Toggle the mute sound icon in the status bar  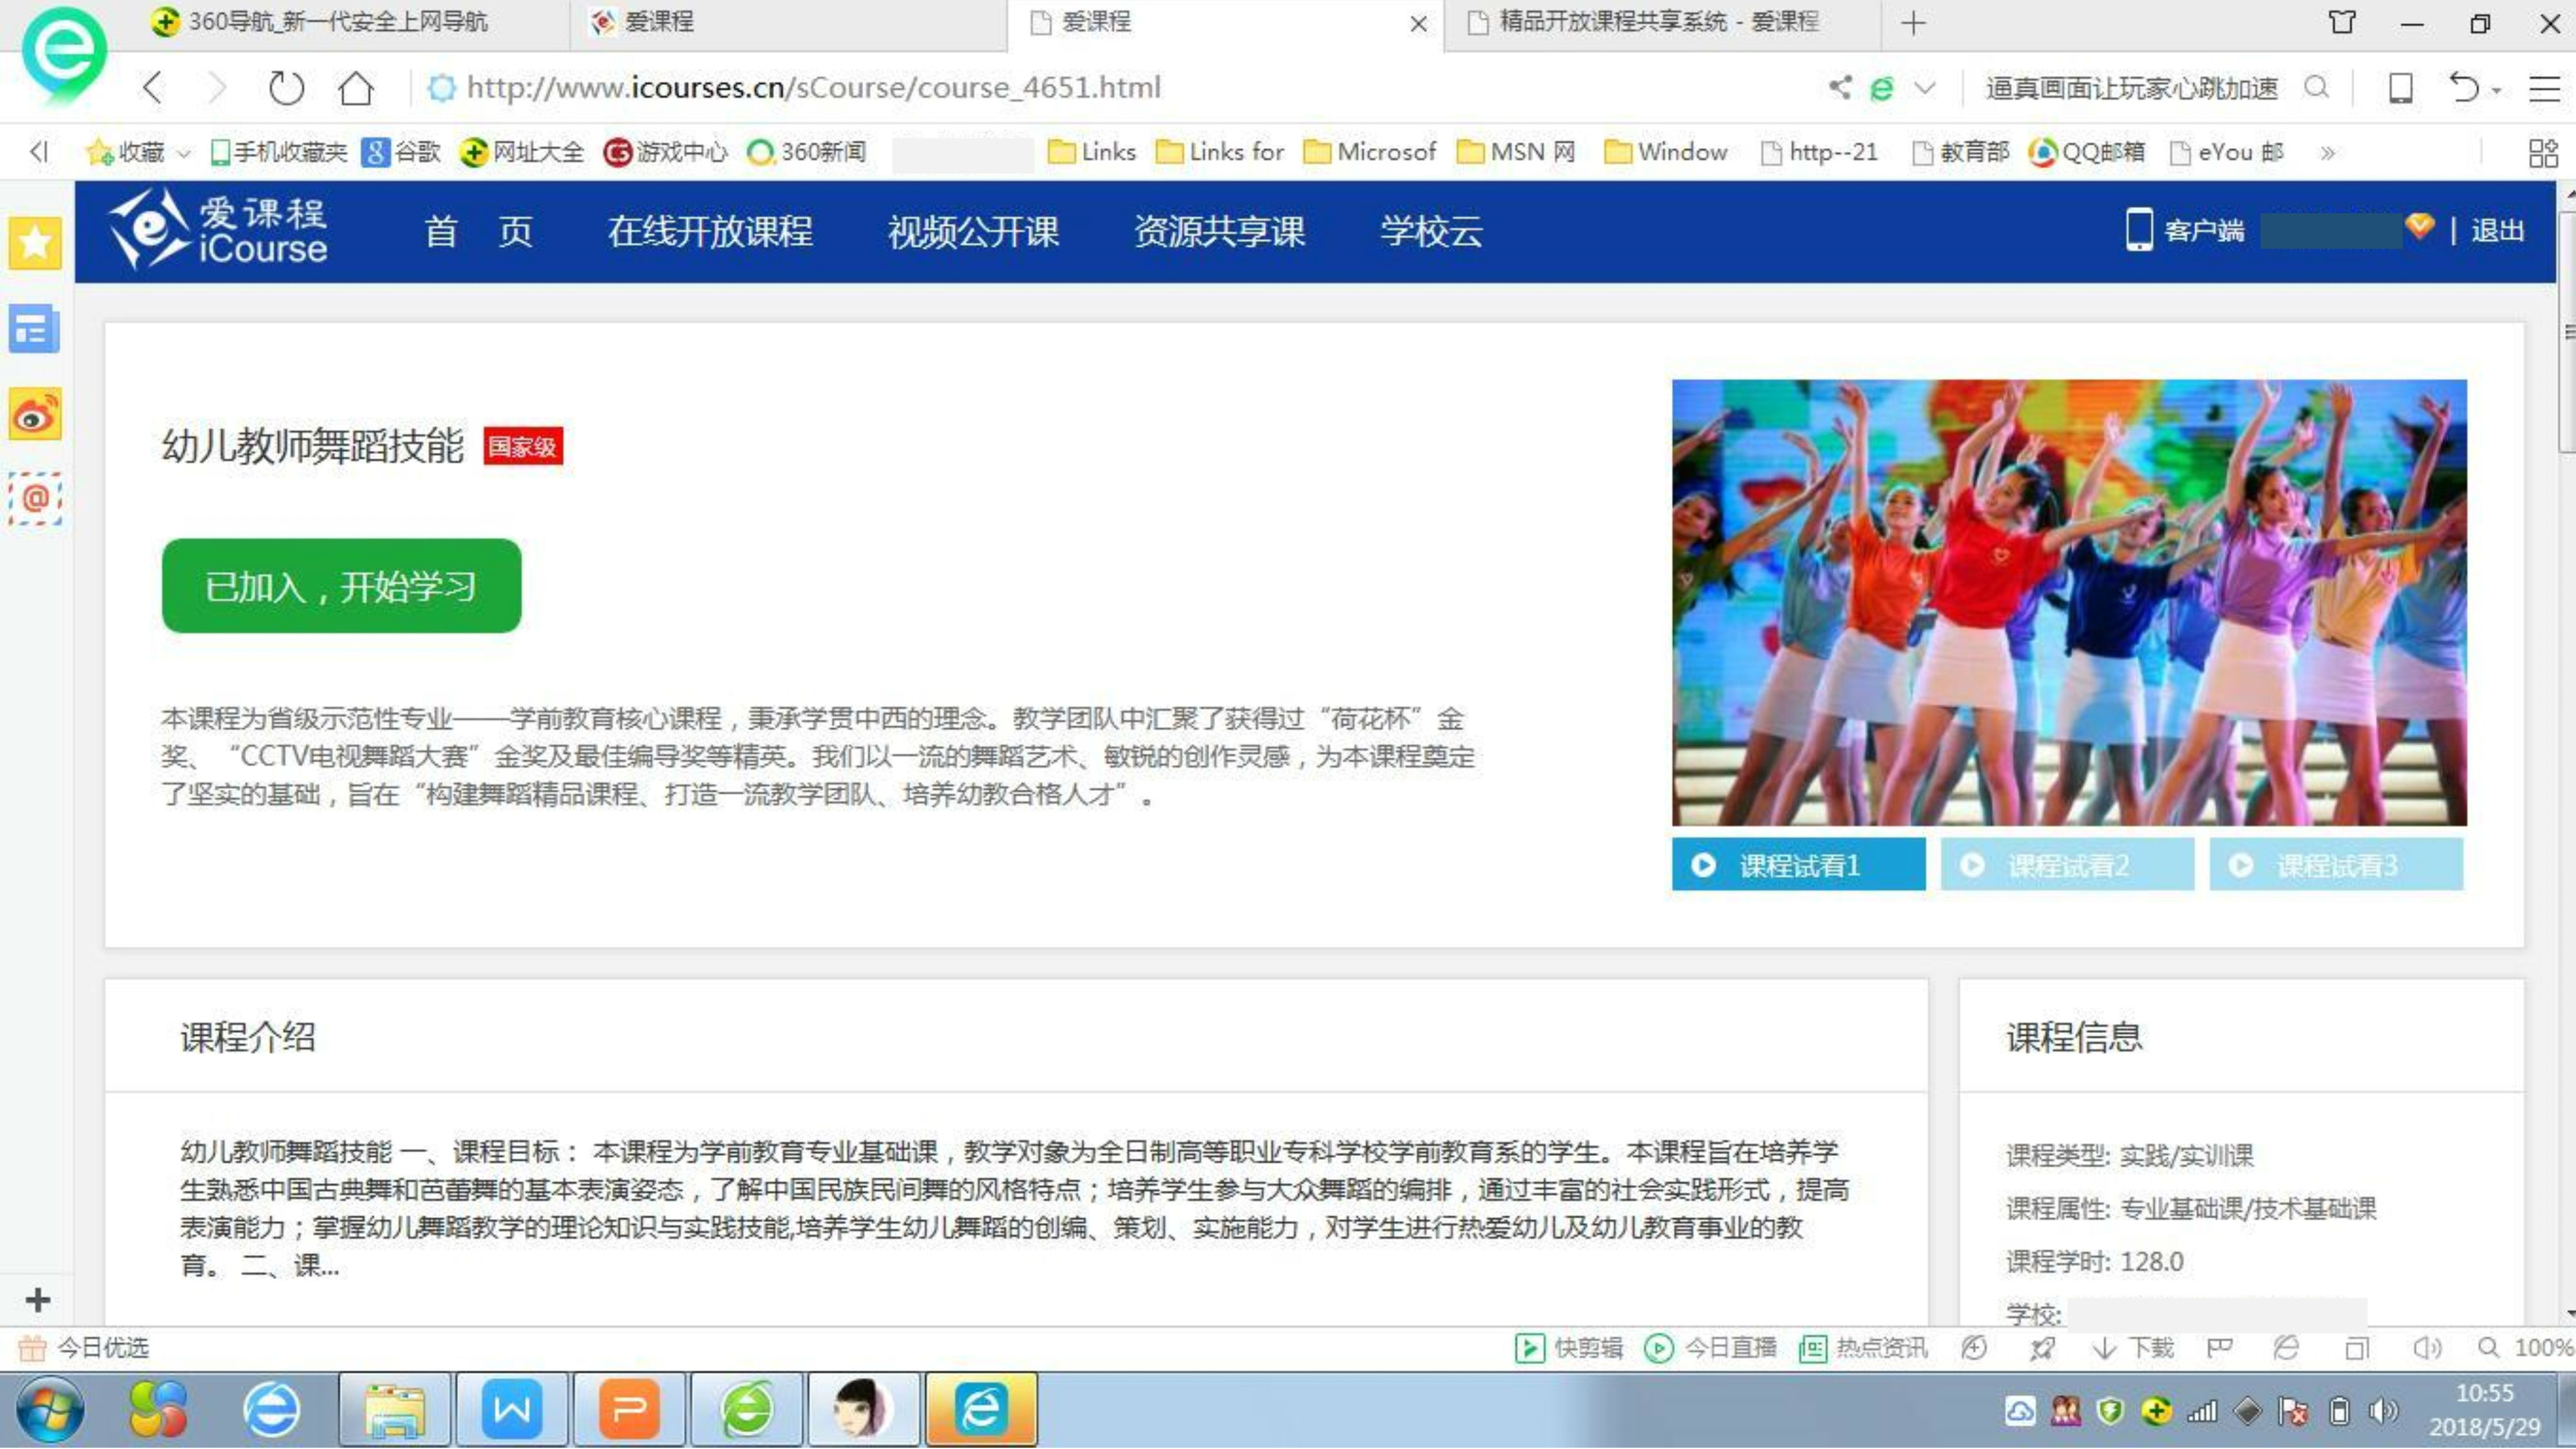pos(2427,1348)
